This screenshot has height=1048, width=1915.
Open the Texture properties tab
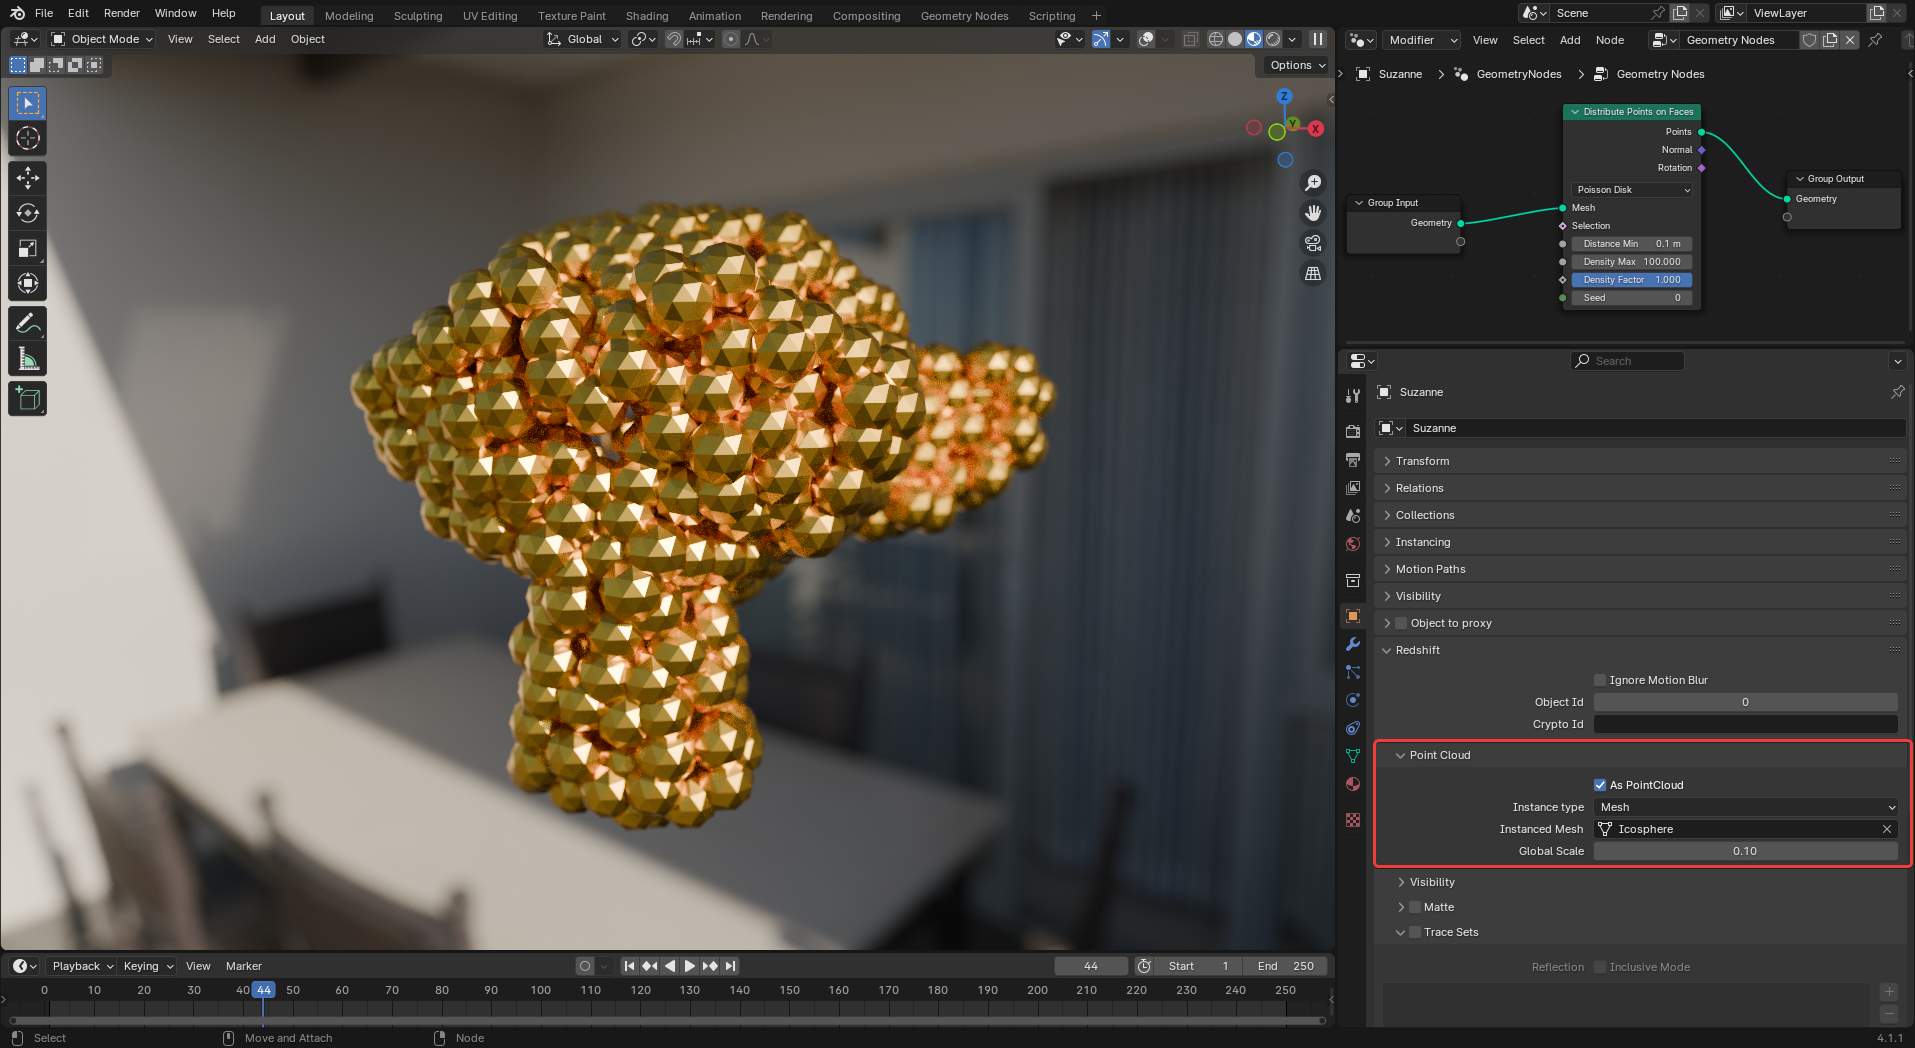(x=1353, y=820)
